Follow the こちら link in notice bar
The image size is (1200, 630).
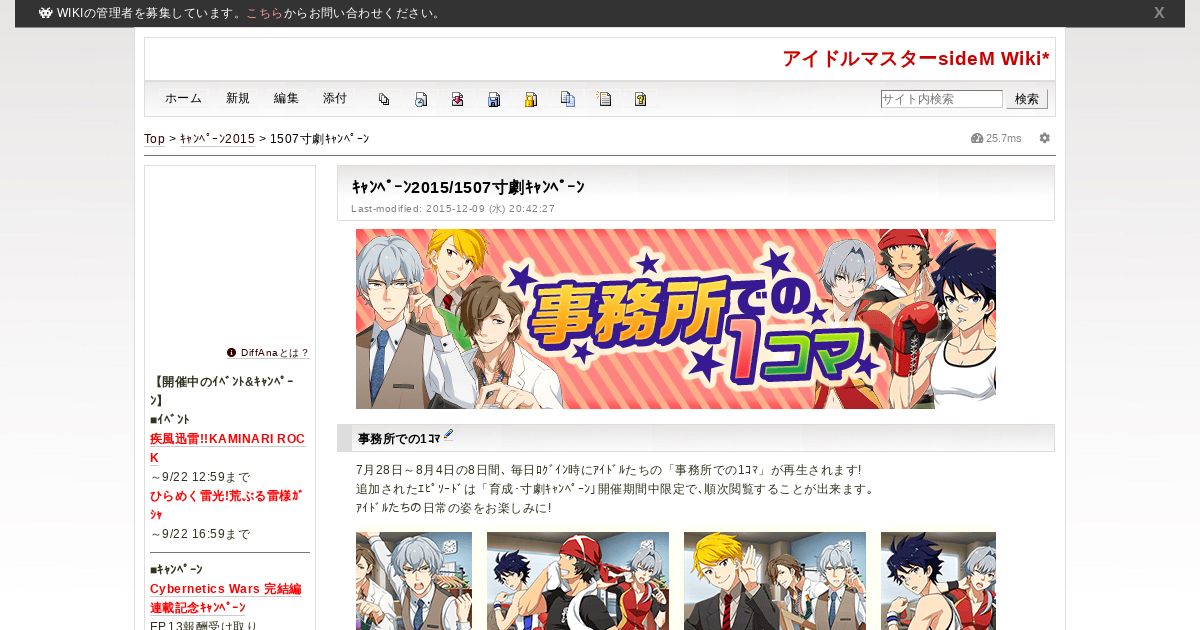[263, 13]
